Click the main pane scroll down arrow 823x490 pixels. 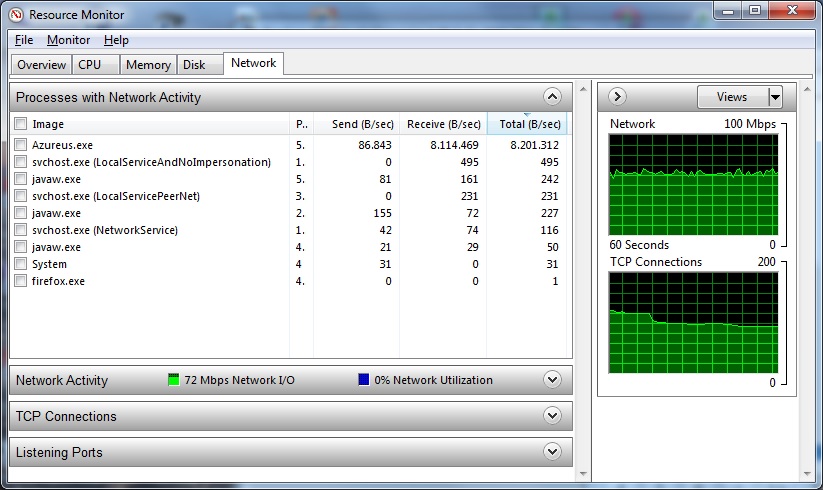point(583,474)
